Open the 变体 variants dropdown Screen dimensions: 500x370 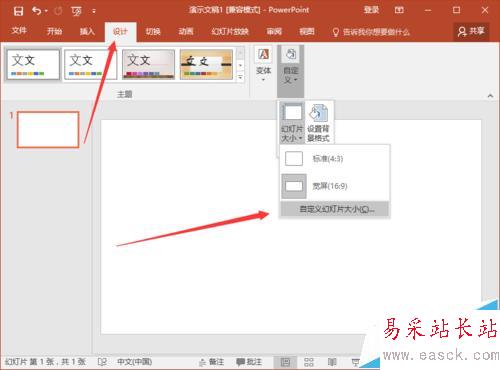pyautogui.click(x=263, y=65)
